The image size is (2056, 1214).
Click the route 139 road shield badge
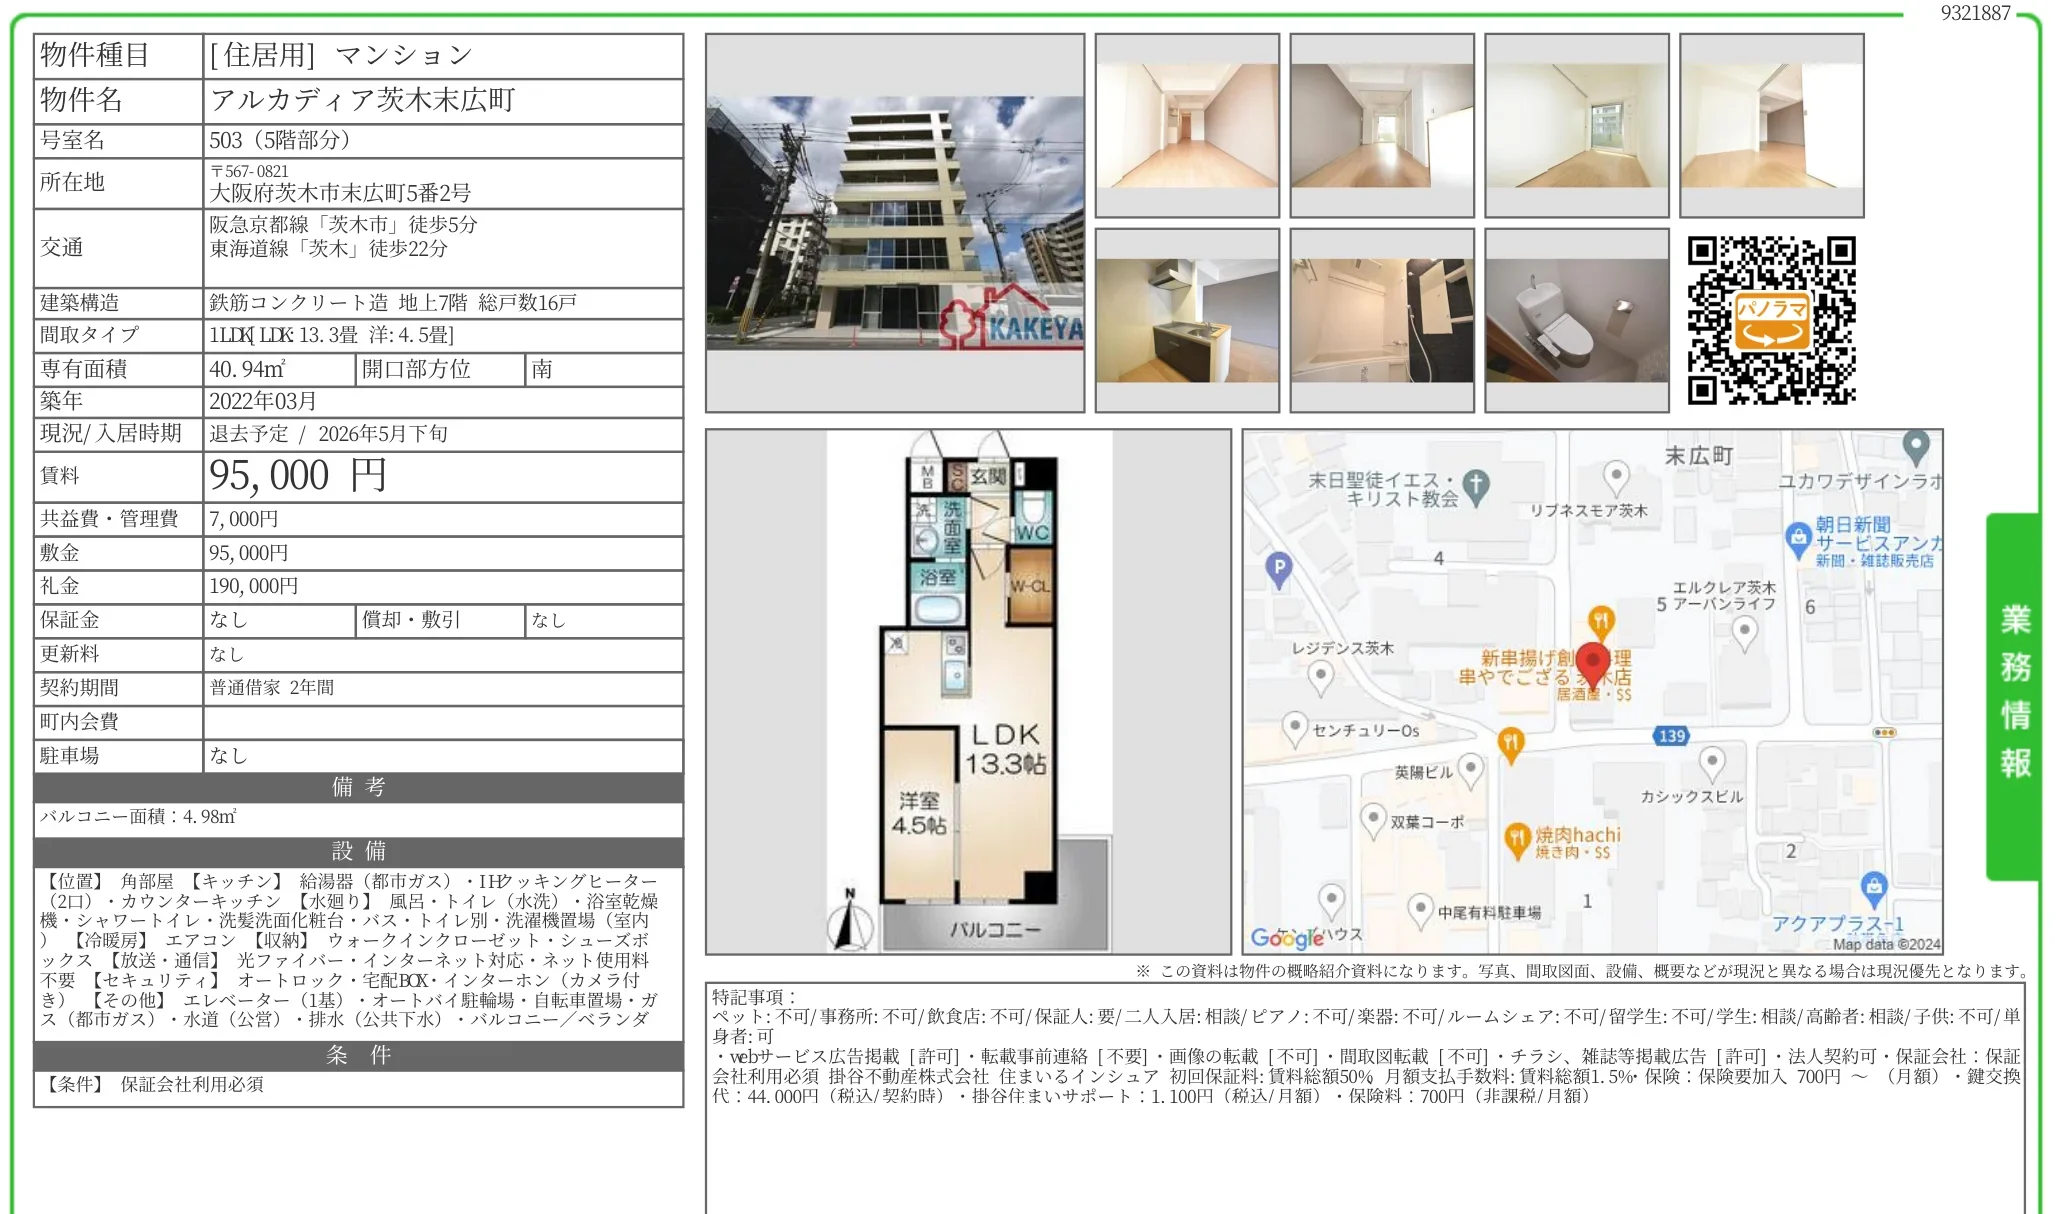click(x=1671, y=734)
